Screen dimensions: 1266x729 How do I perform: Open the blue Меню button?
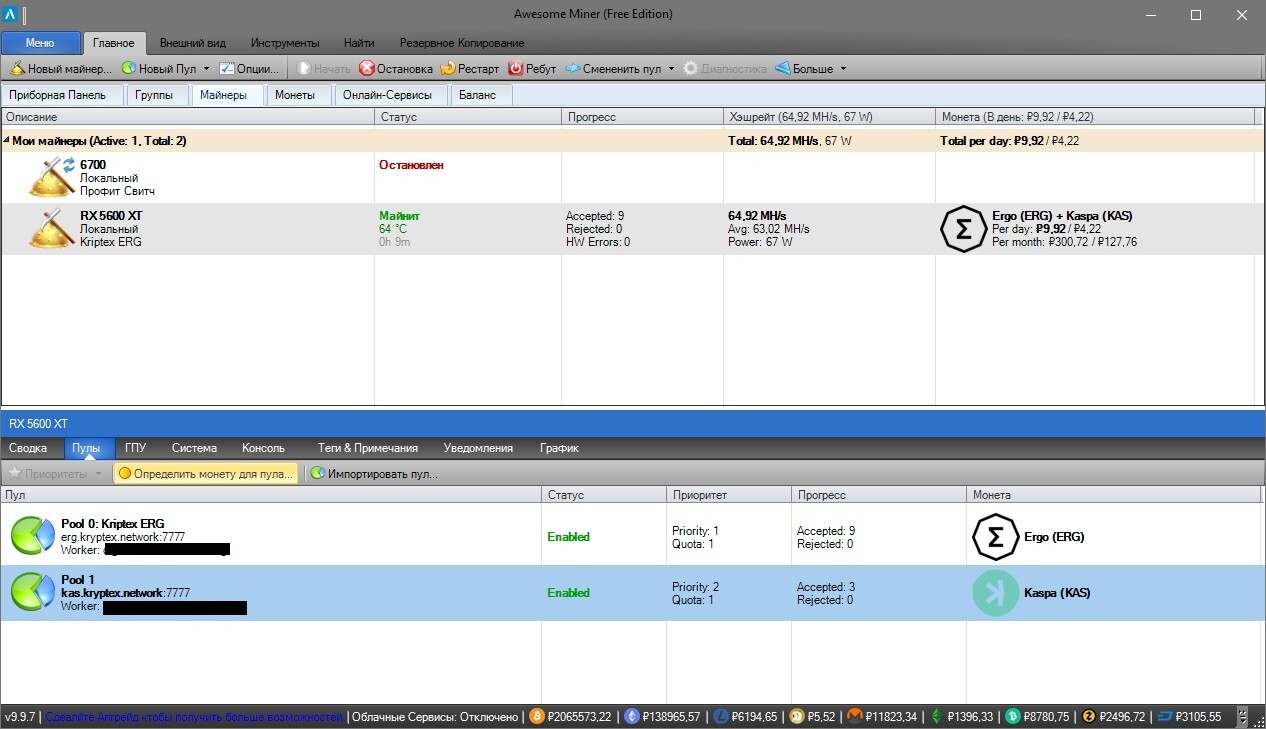point(40,43)
